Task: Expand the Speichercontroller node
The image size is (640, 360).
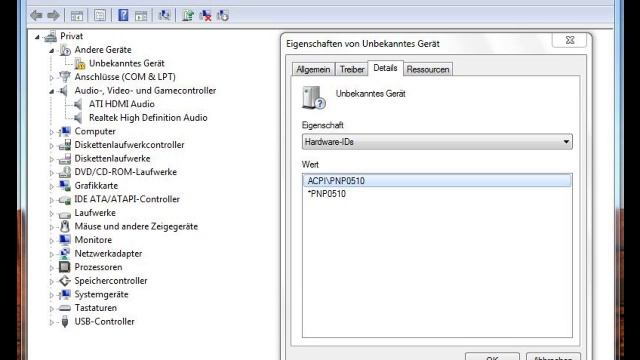Action: [52, 281]
